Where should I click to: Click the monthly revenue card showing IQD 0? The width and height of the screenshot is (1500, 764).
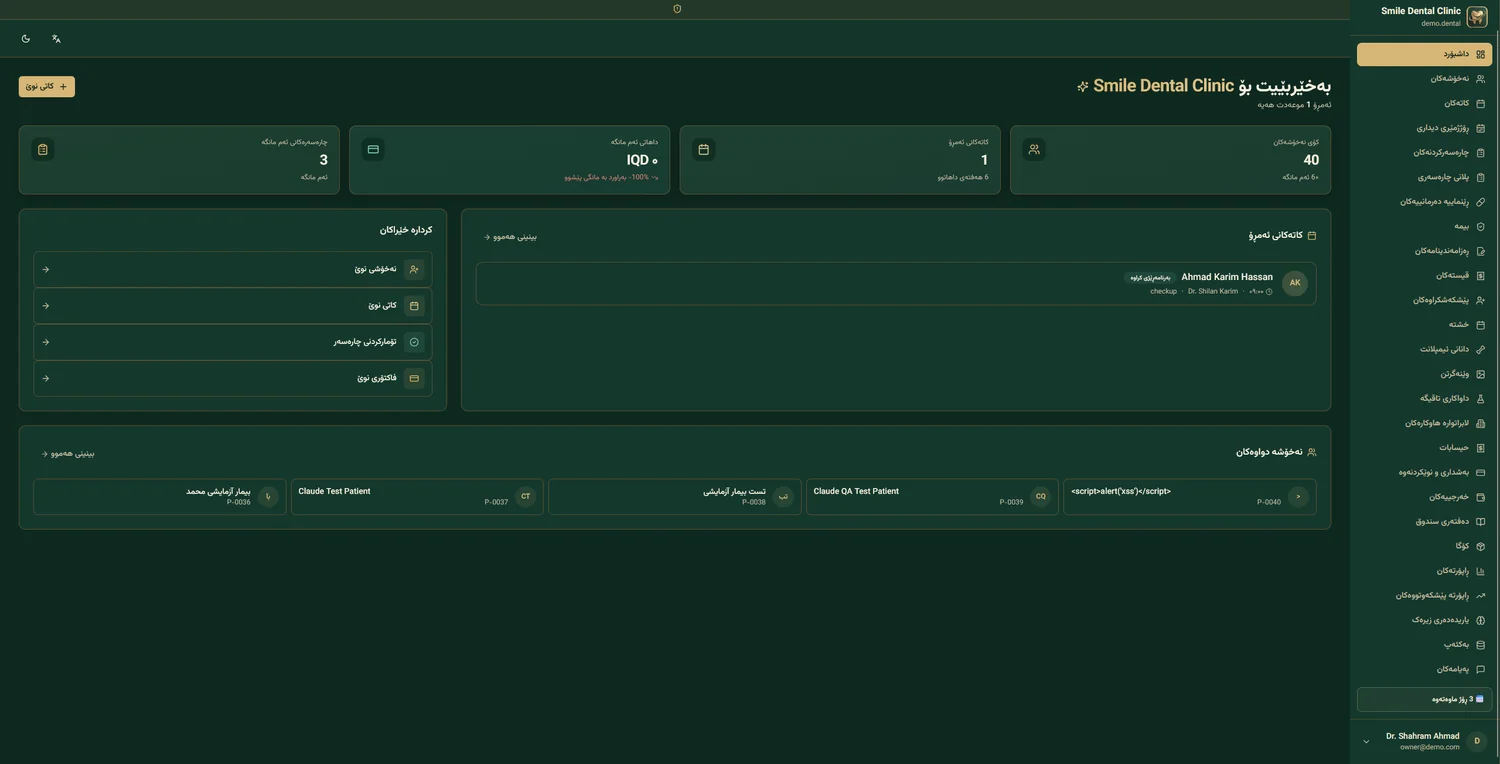(x=510, y=160)
